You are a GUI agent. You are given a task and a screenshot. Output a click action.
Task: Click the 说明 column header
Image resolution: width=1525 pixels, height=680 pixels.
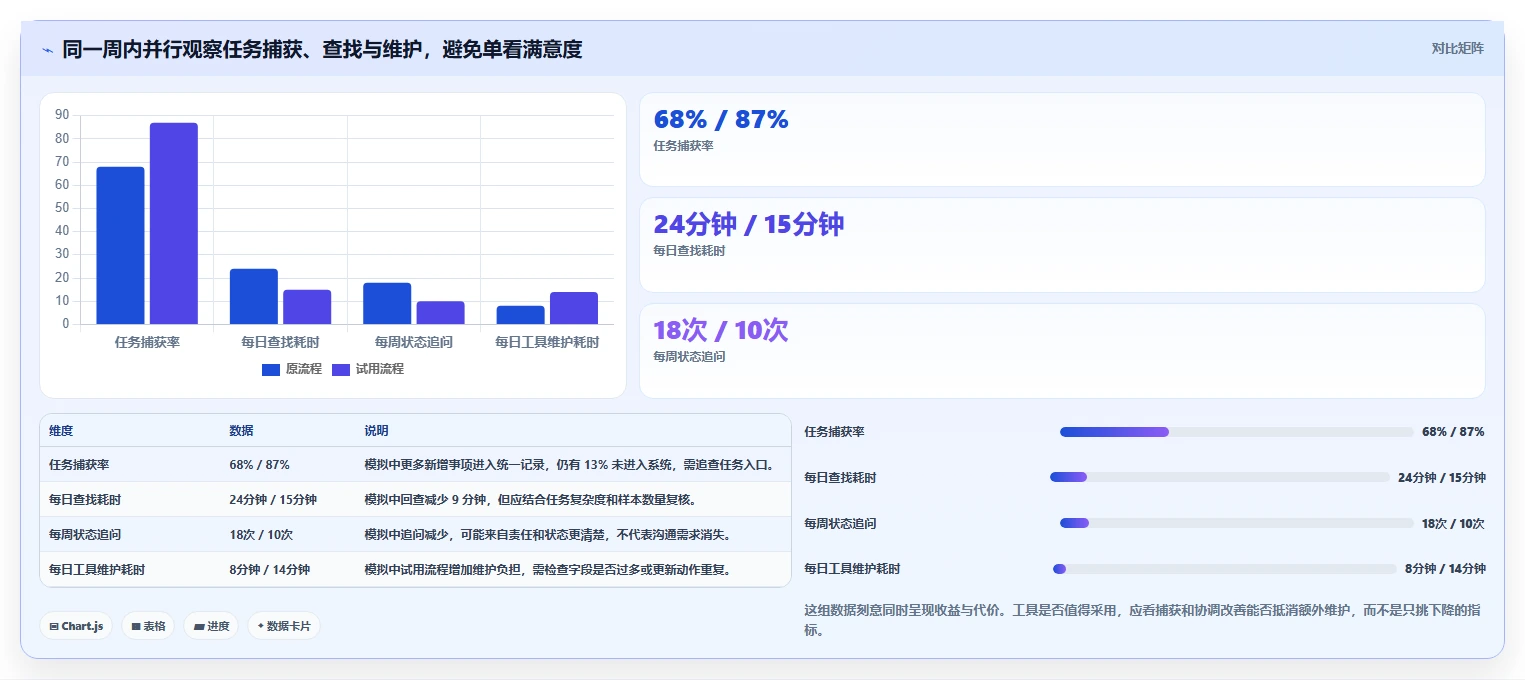pyautogui.click(x=376, y=431)
